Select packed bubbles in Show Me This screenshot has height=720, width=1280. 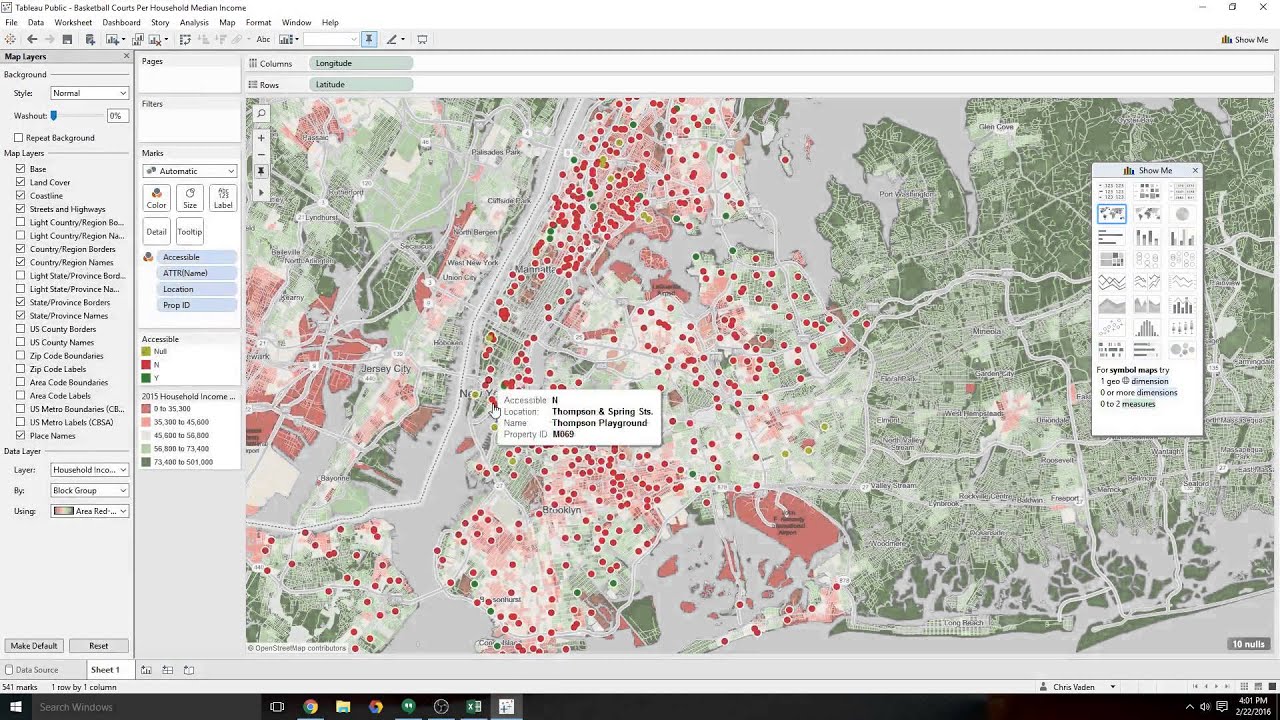(x=1182, y=349)
